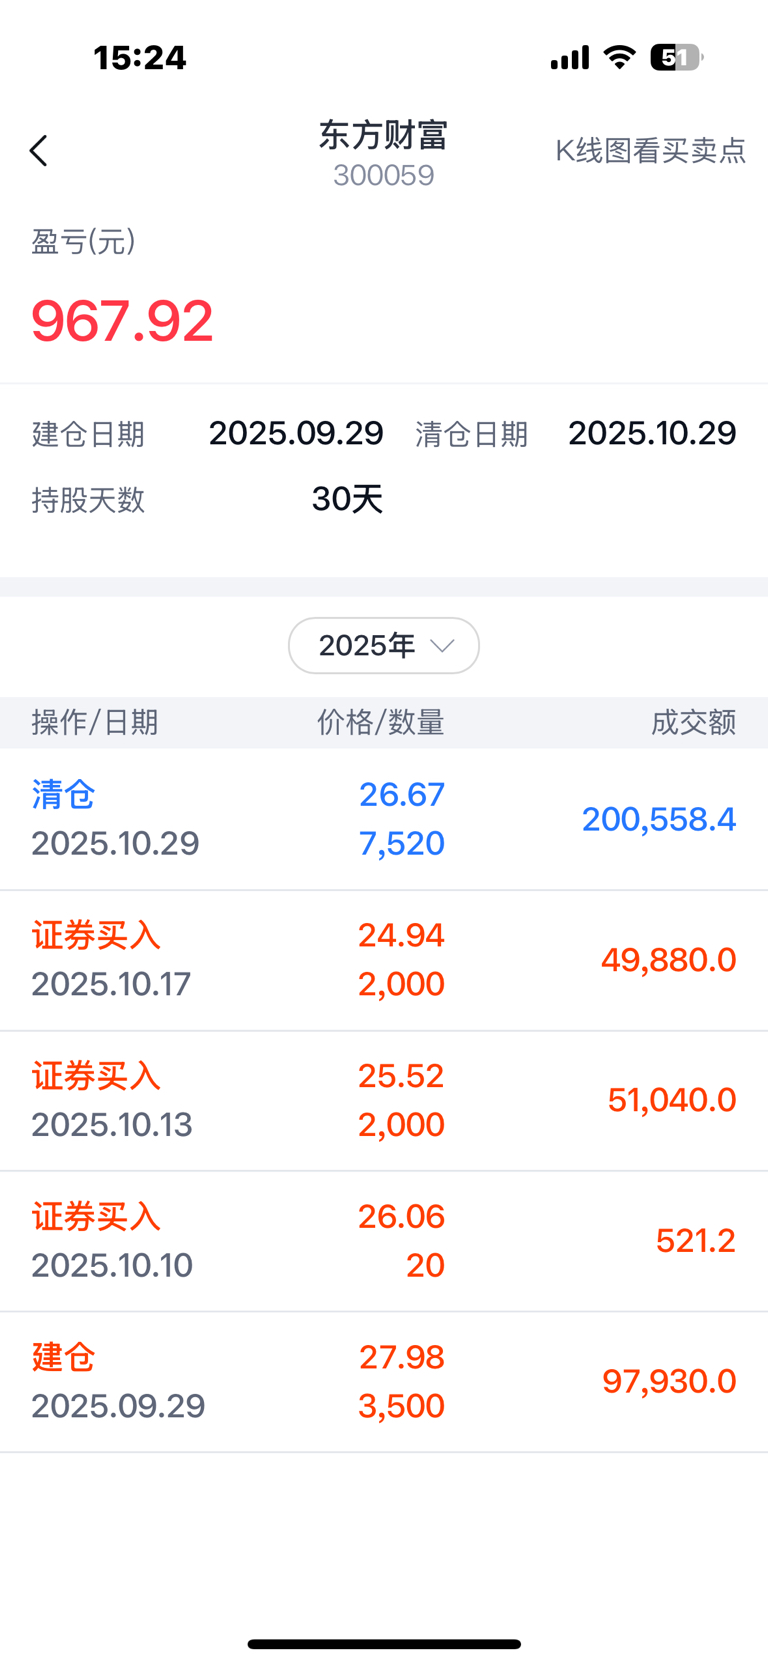Tap the 300059 stock code
This screenshot has height=1665, width=769.
pos(383,176)
